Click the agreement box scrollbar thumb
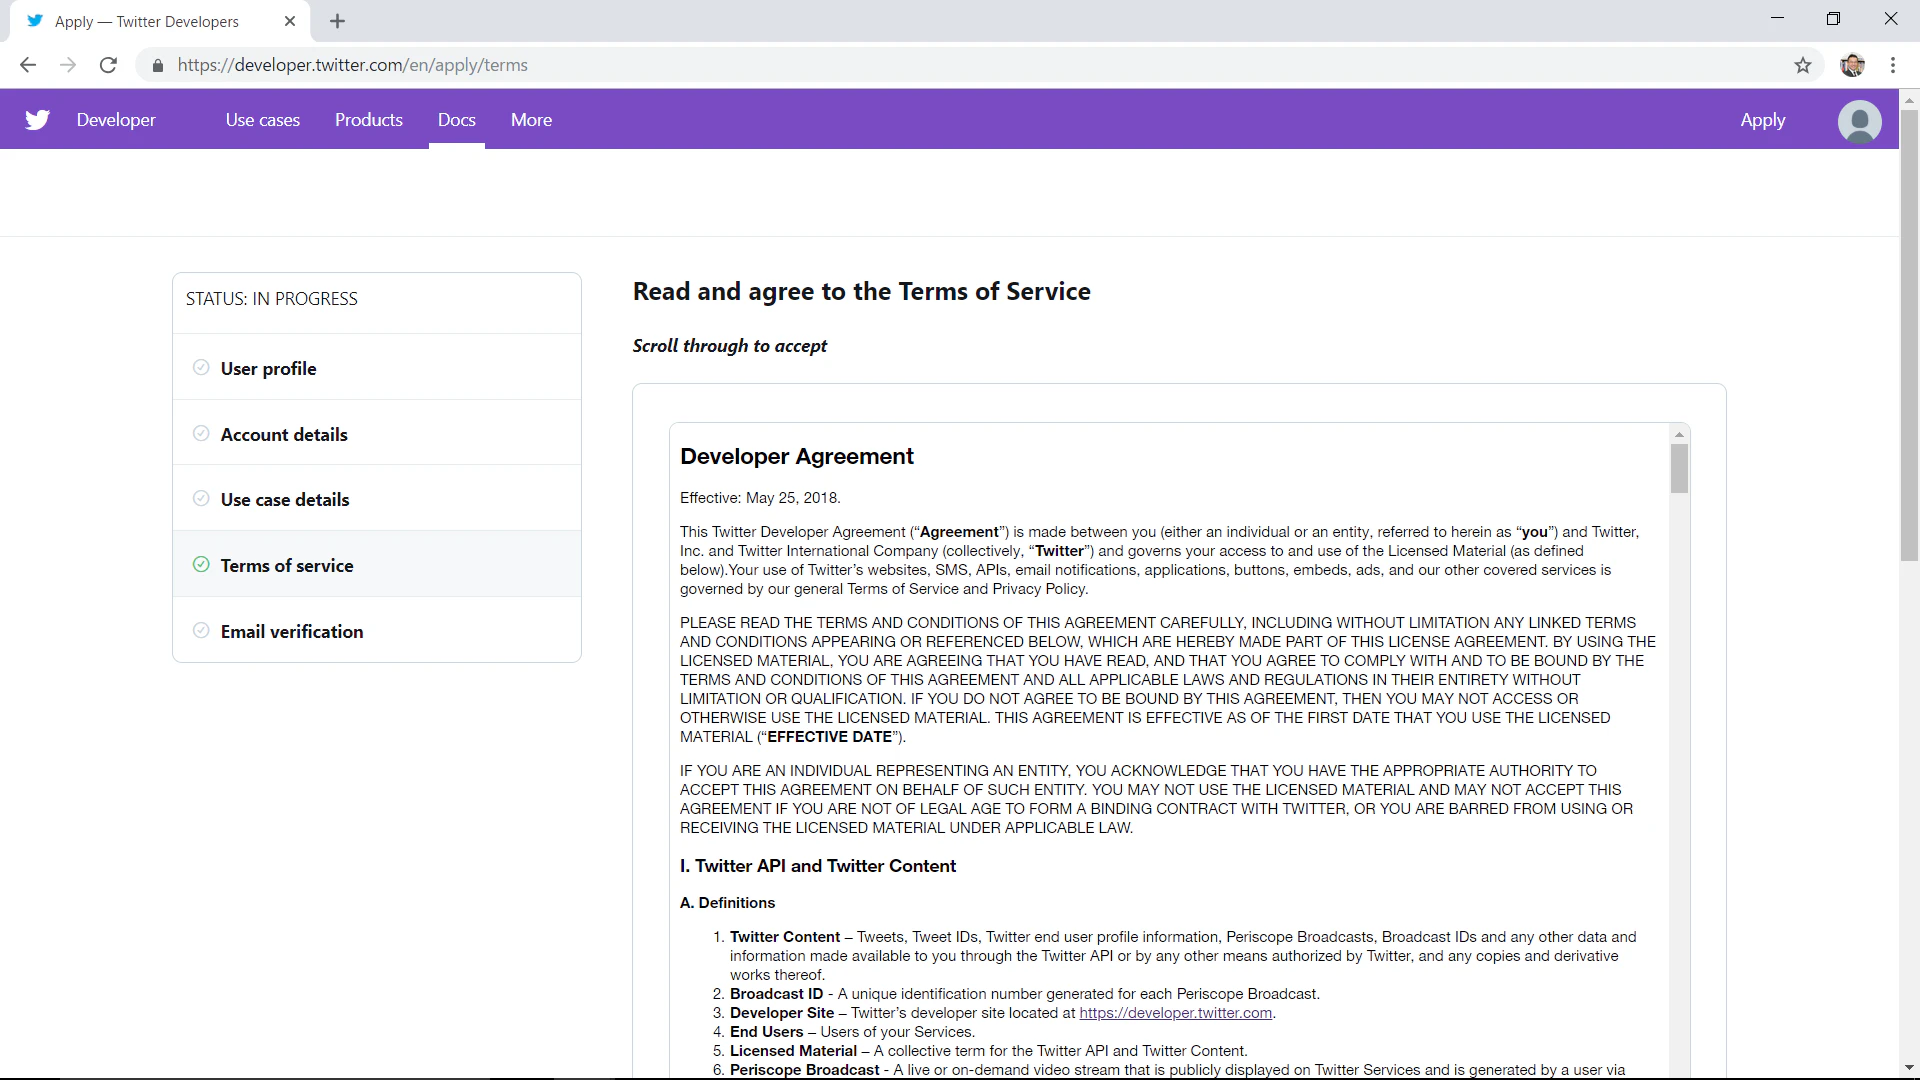Viewport: 1920px width, 1080px height. point(1679,468)
